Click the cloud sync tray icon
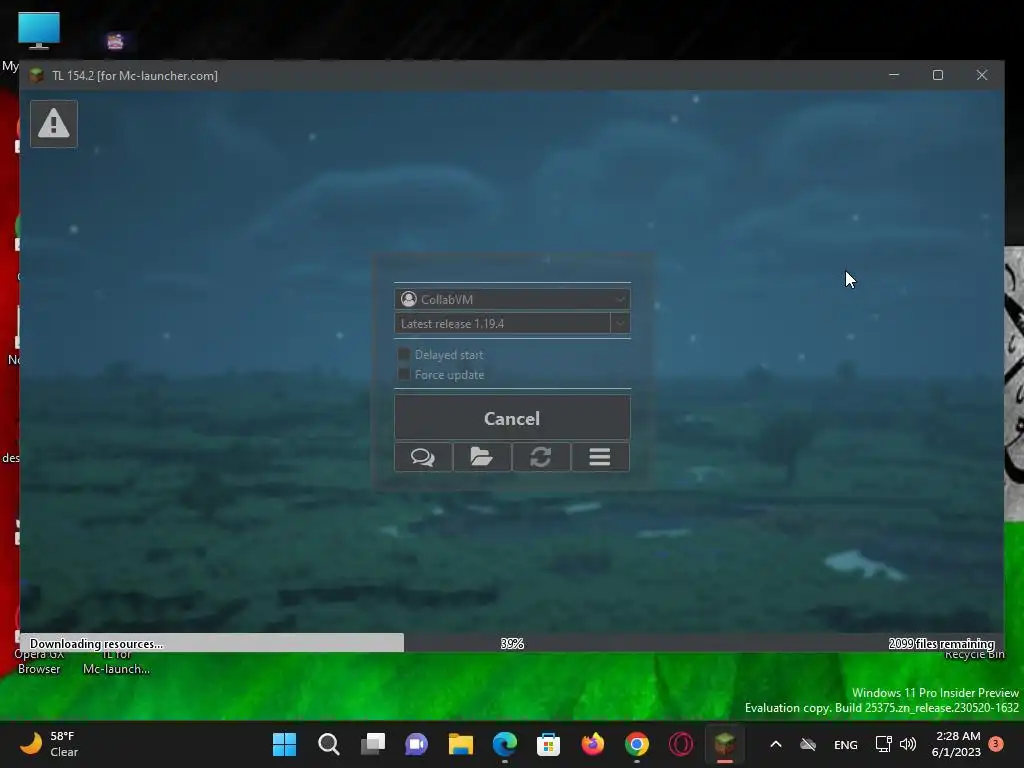Image resolution: width=1024 pixels, height=768 pixels. pos(808,744)
